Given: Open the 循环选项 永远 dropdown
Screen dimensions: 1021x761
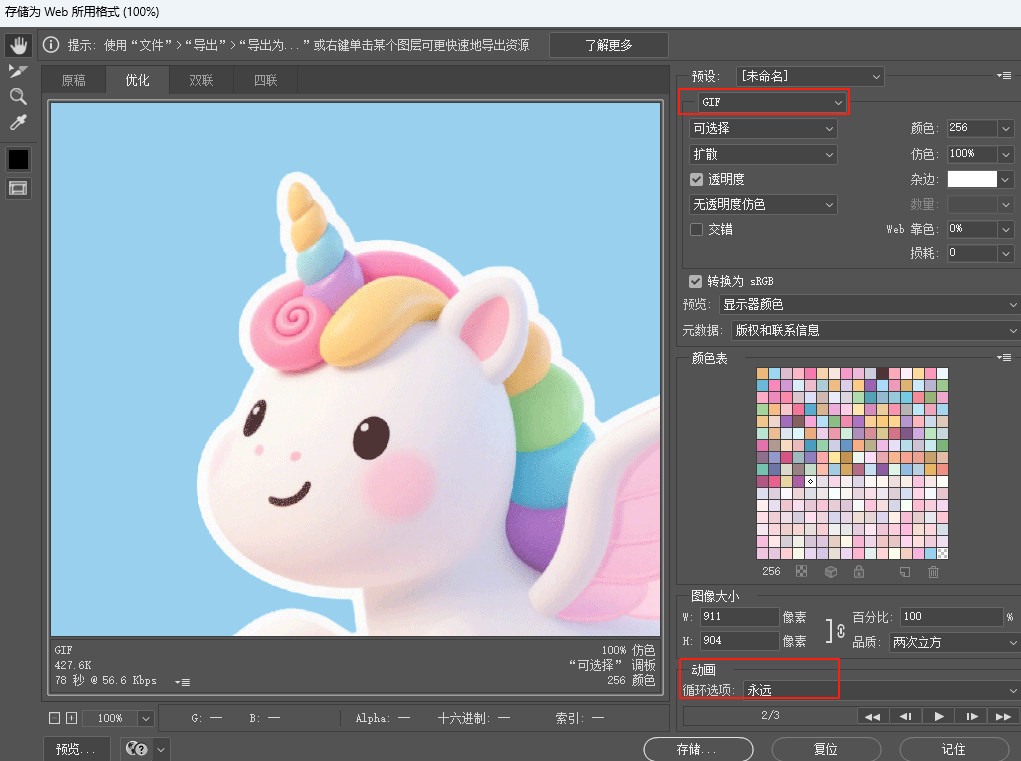Looking at the screenshot, I should coord(882,690).
